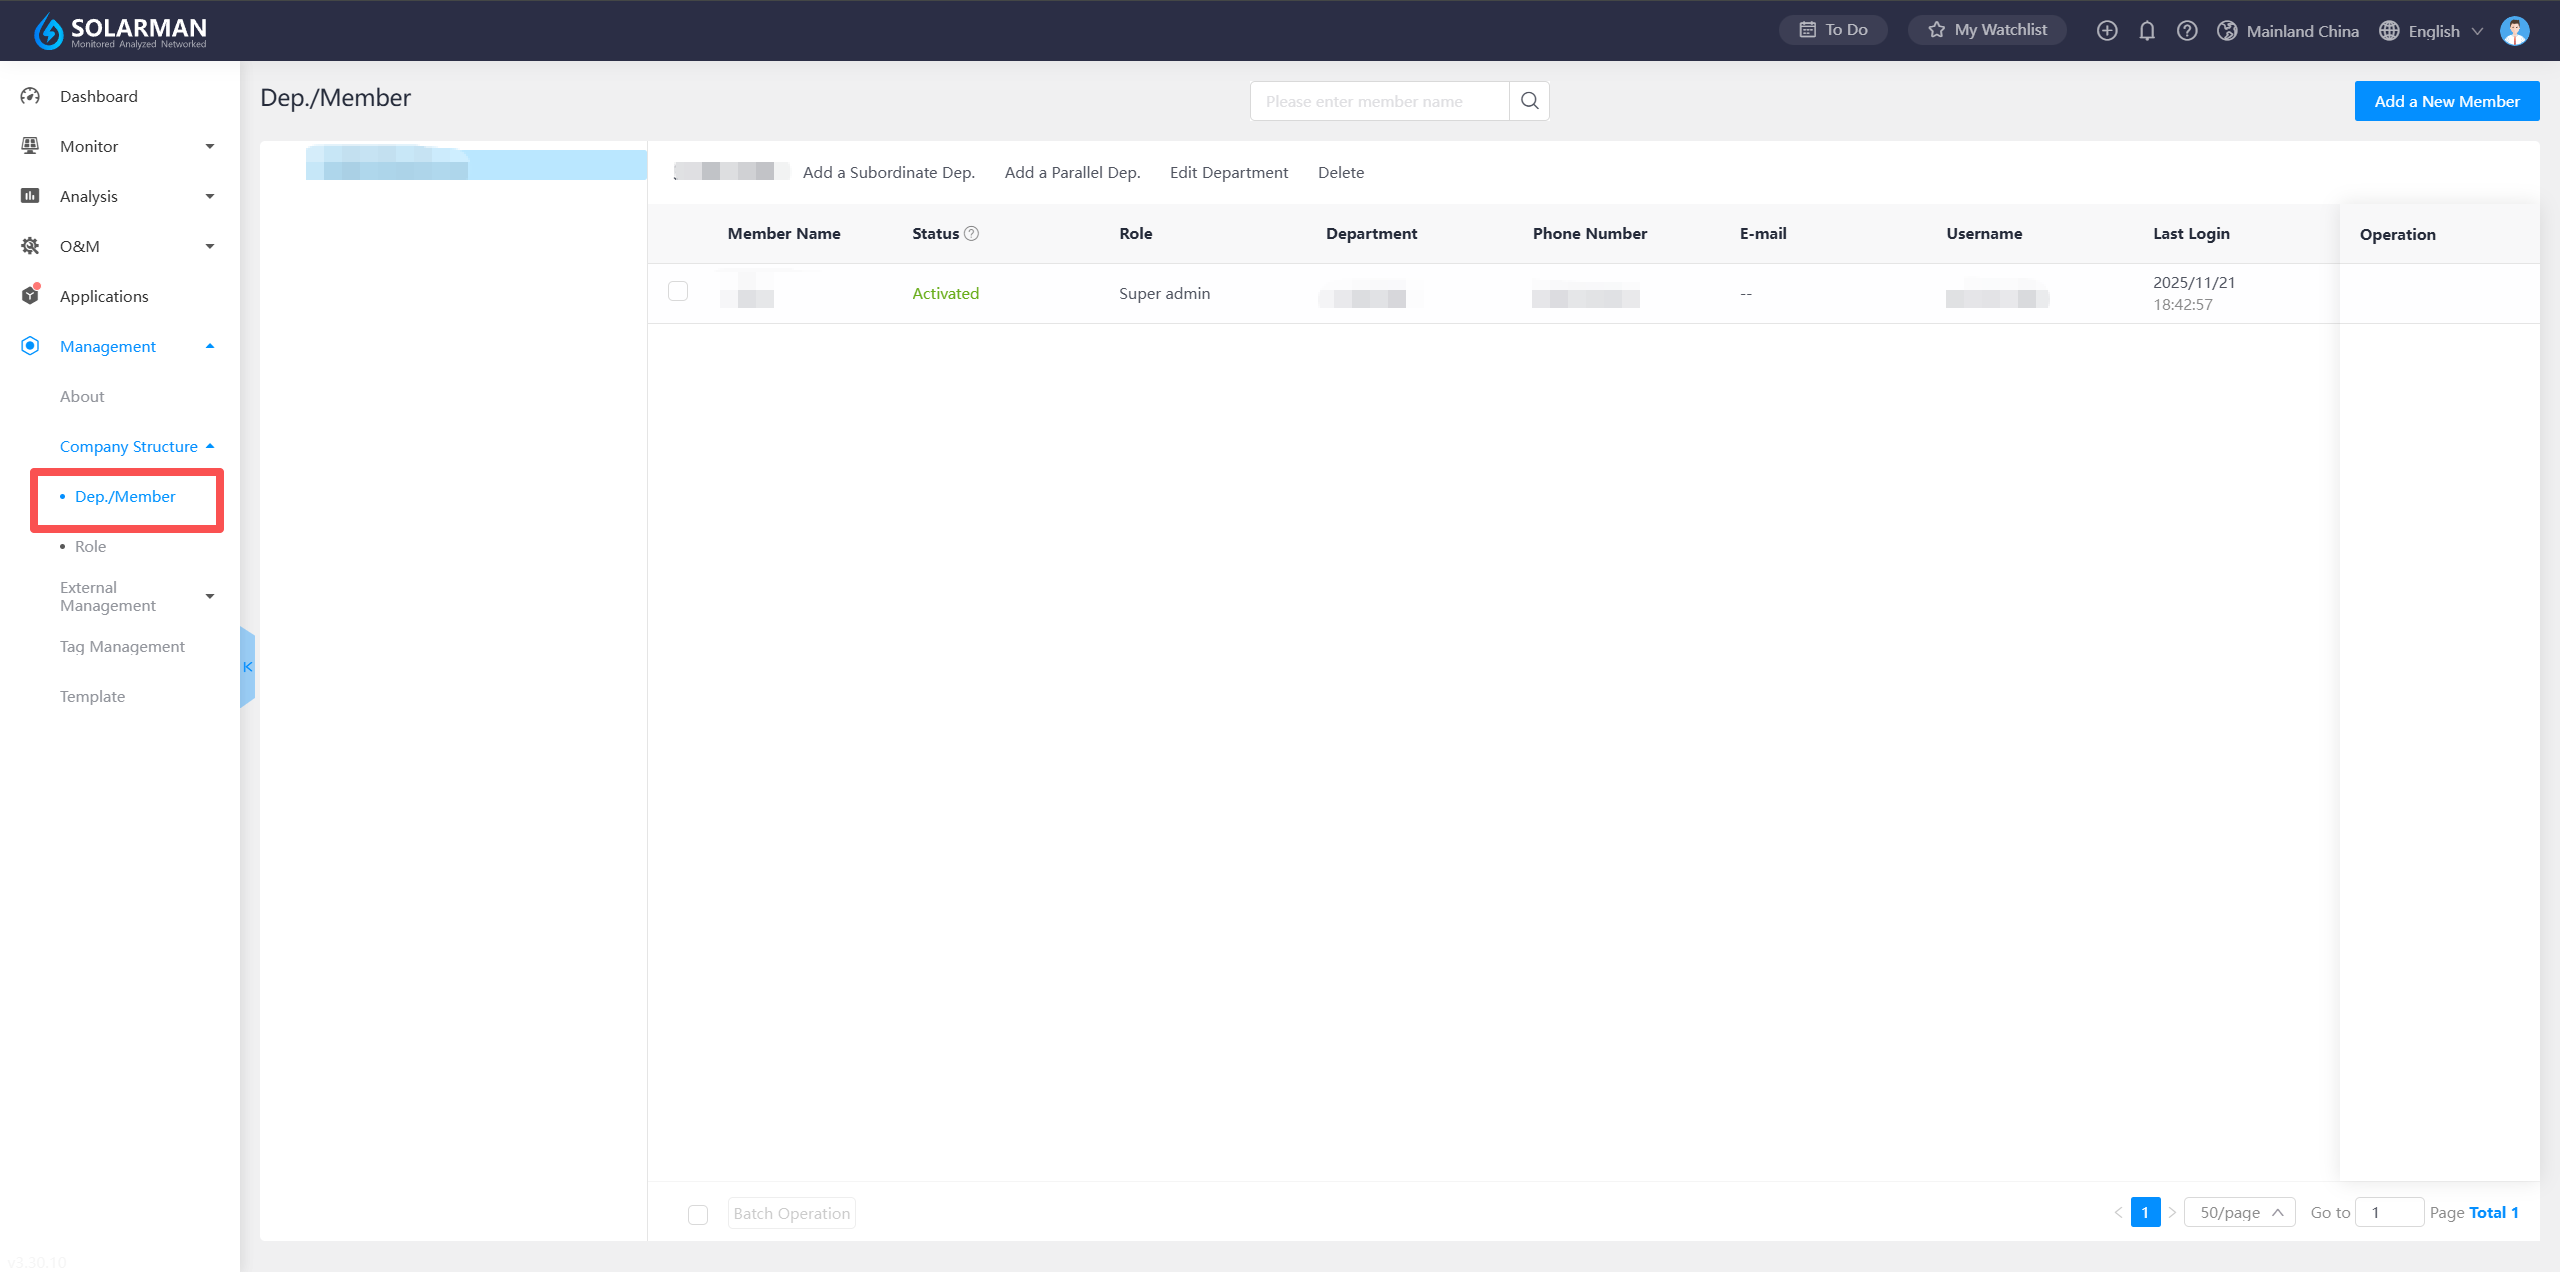Focus the member name search field
Viewport: 2560px width, 1272px height.
tap(1379, 101)
